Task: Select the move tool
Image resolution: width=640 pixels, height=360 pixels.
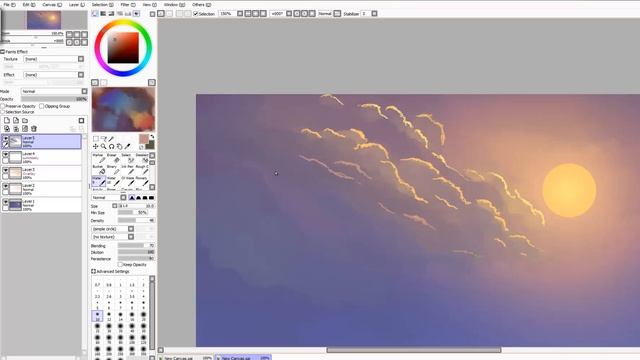Action: pyautogui.click(x=96, y=146)
